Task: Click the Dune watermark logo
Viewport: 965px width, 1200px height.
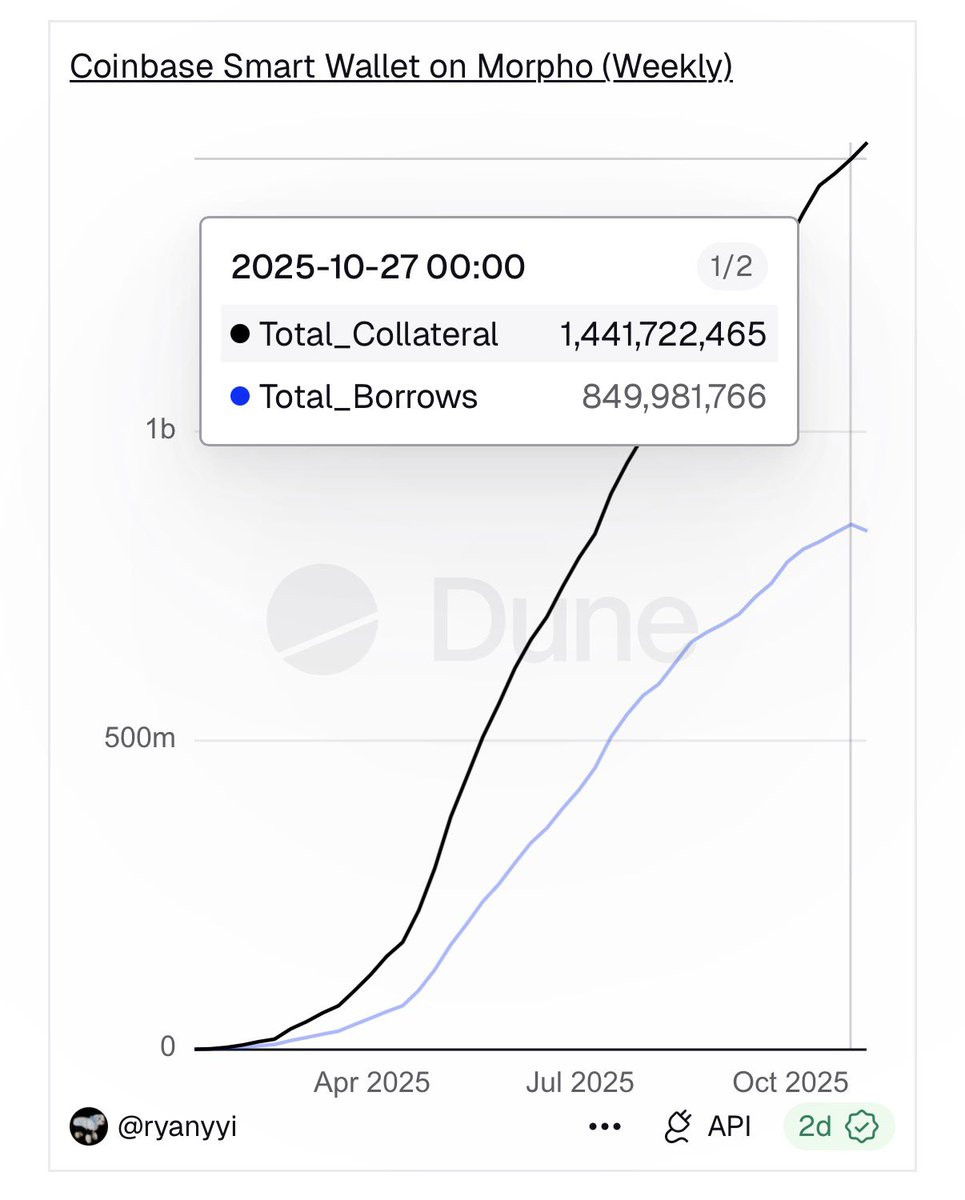Action: (x=482, y=619)
